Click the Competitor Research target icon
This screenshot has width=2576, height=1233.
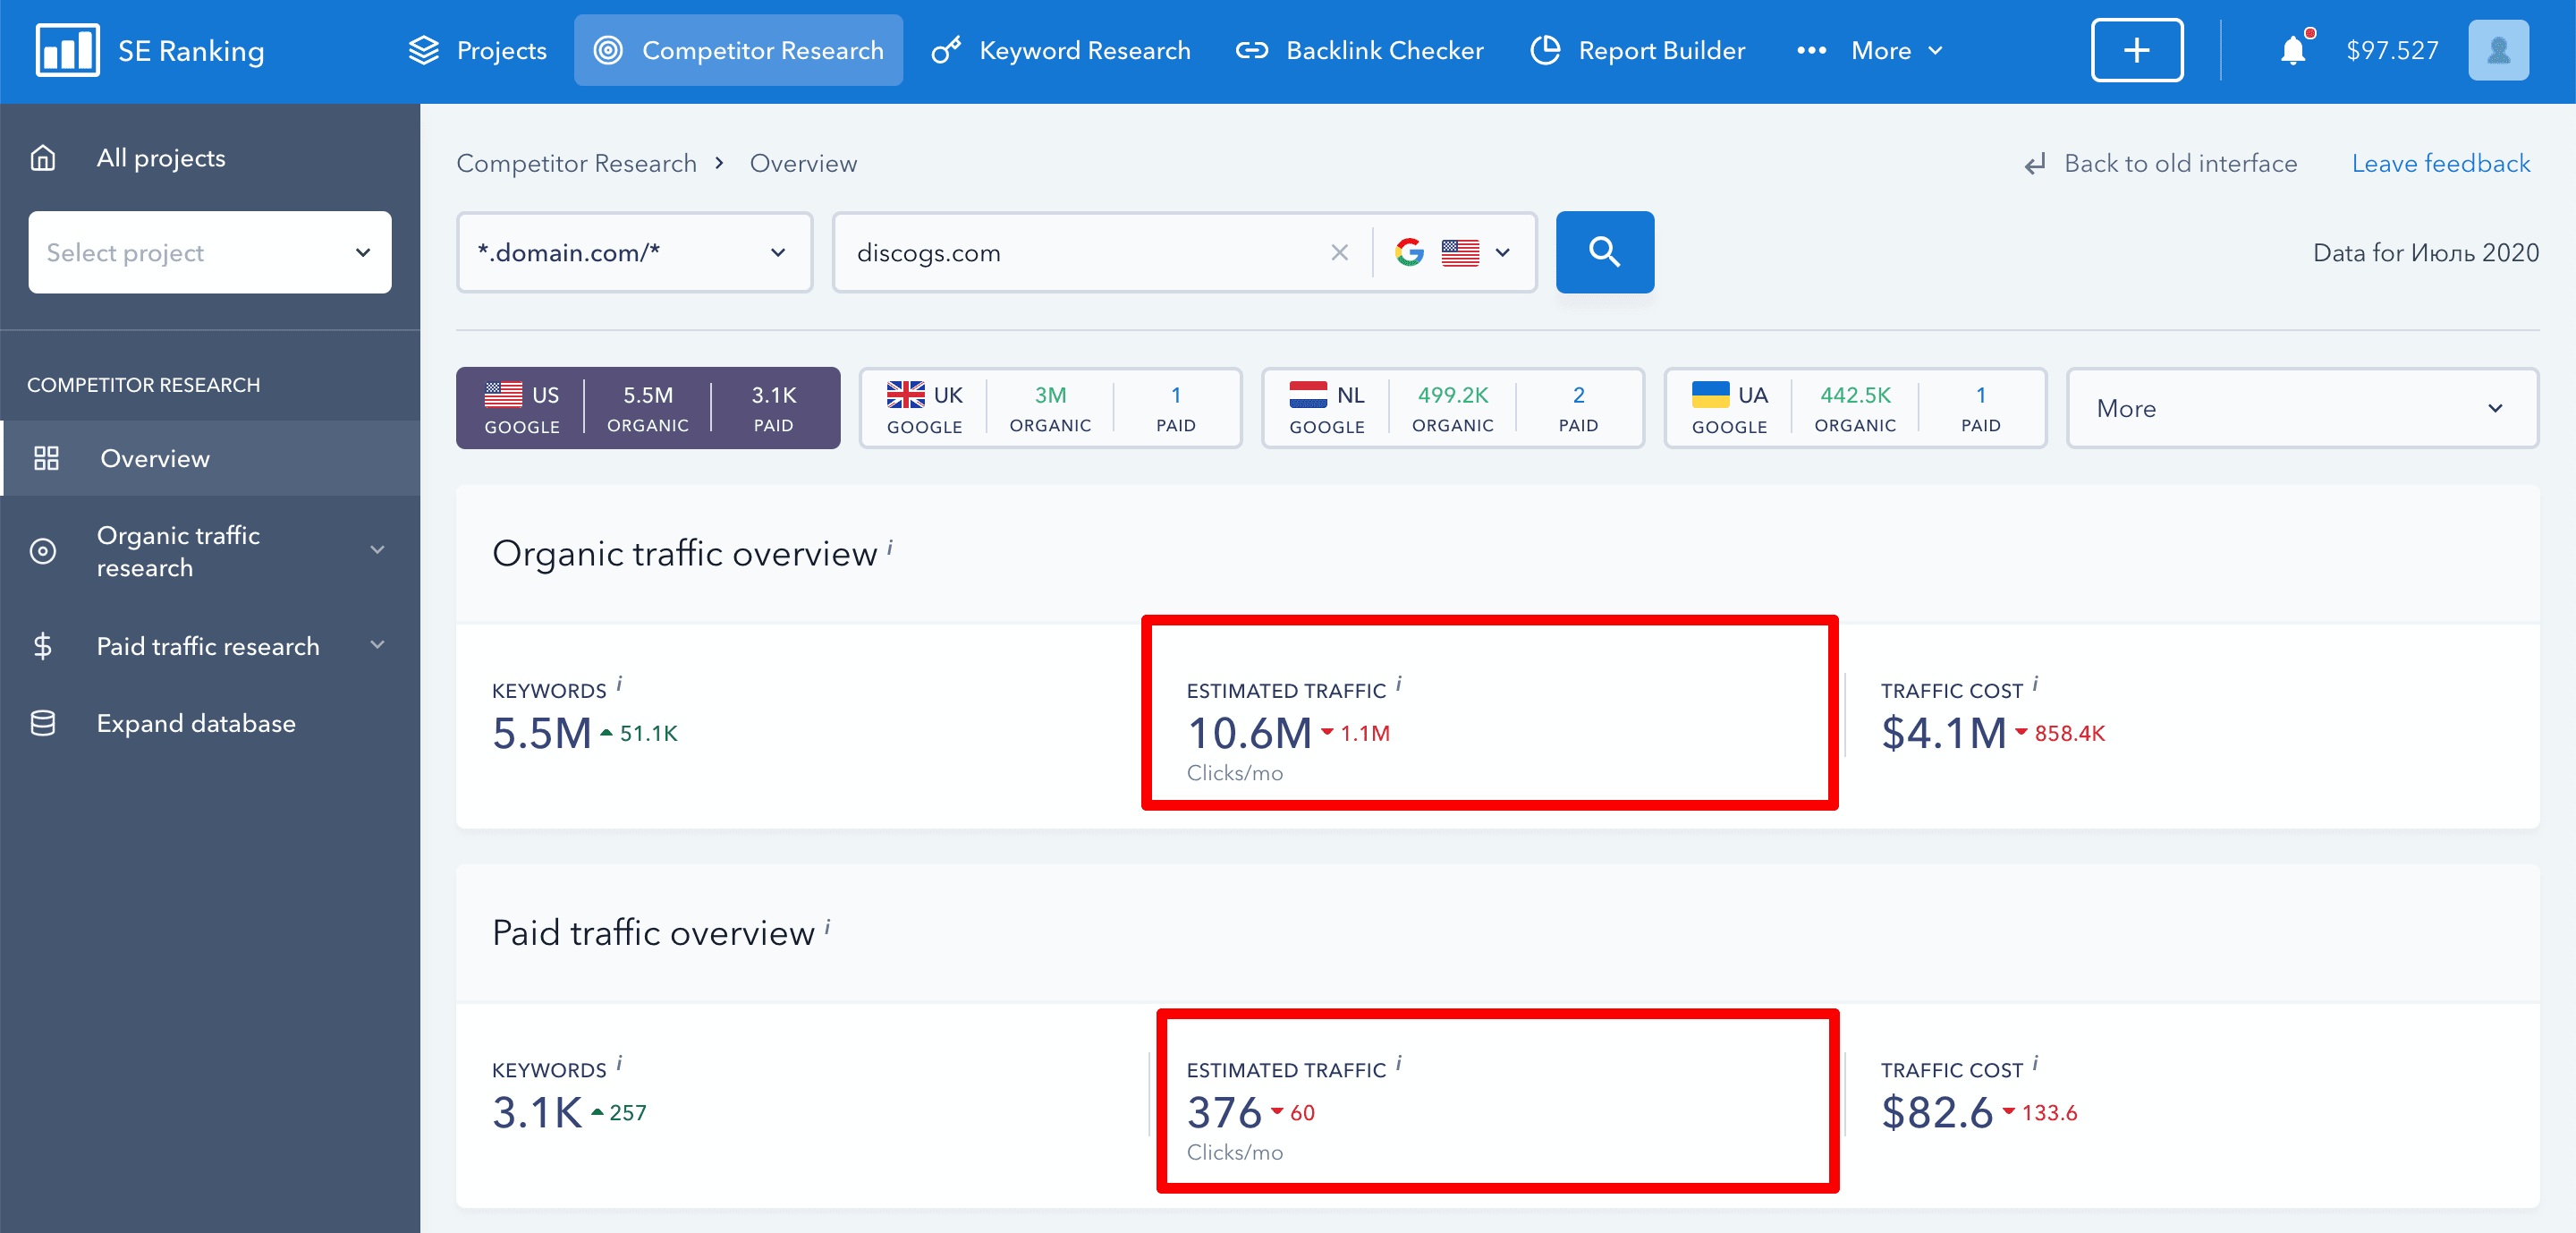[x=608, y=50]
